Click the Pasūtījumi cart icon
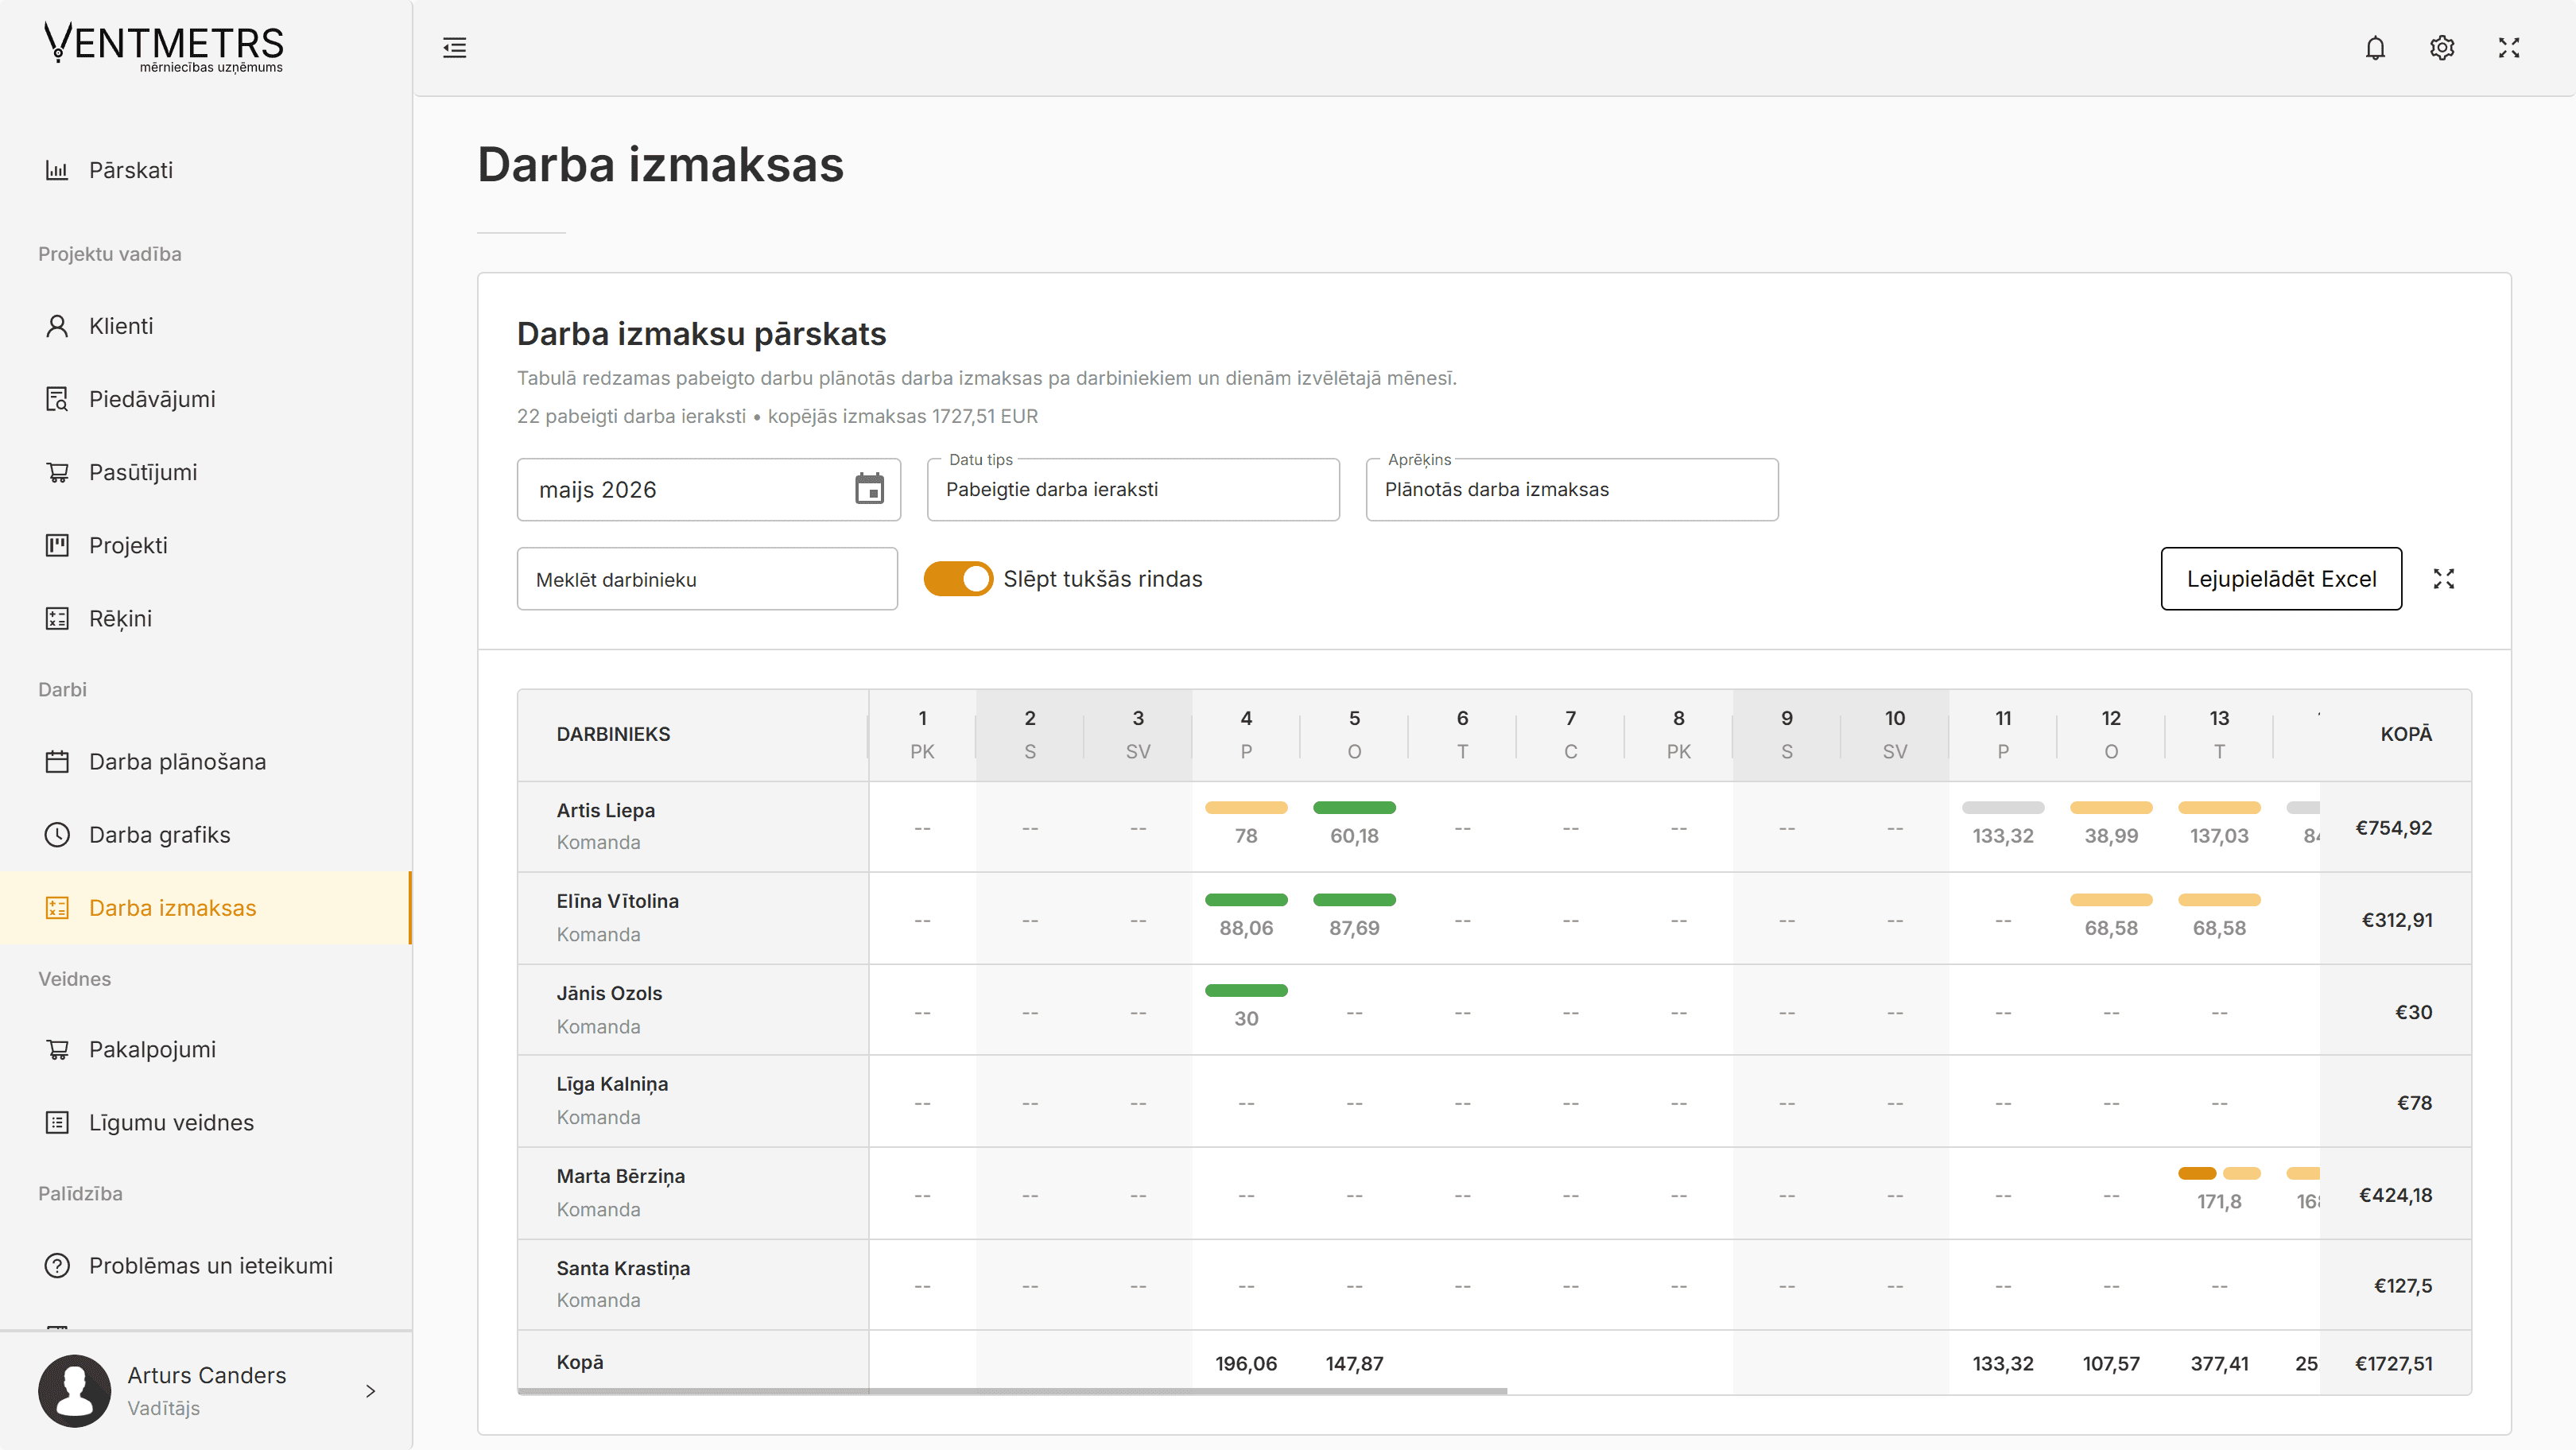The image size is (2576, 1450). [57, 472]
